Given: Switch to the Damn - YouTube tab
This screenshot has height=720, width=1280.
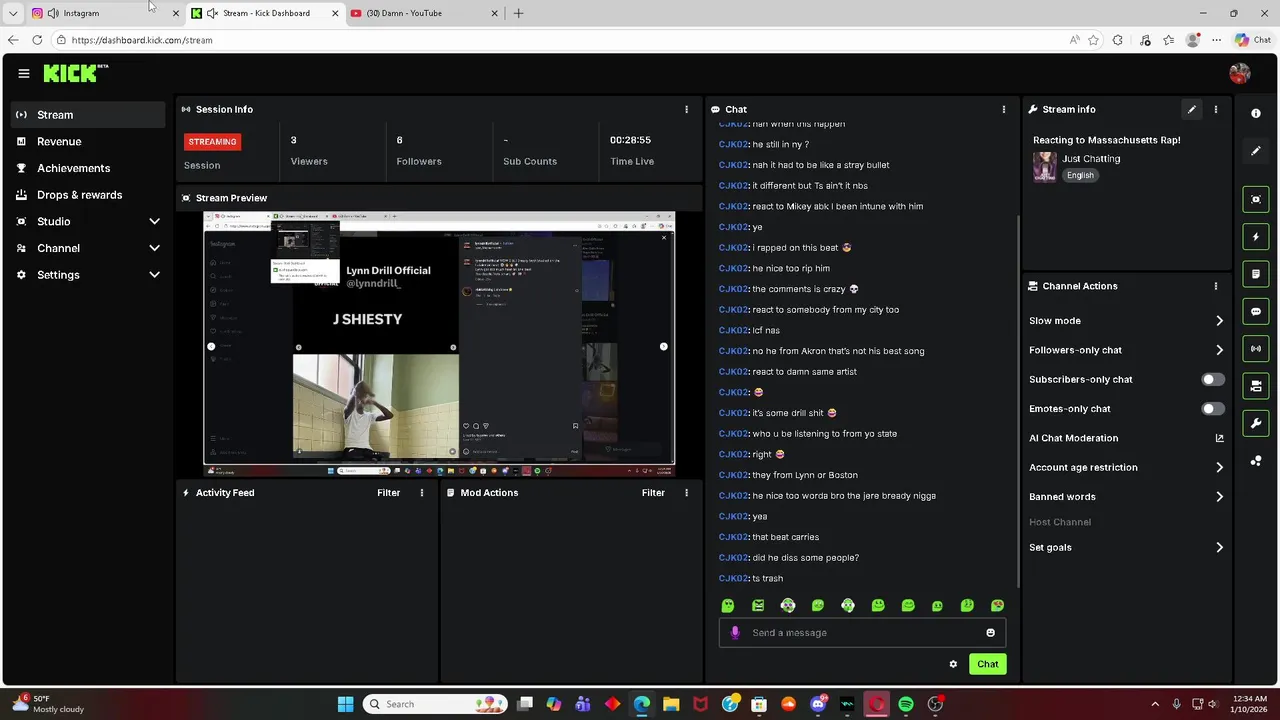Looking at the screenshot, I should (424, 13).
